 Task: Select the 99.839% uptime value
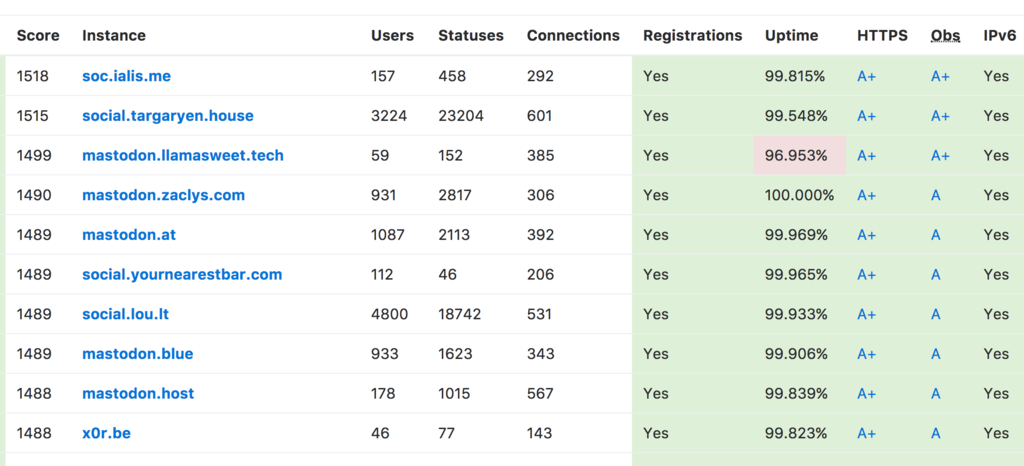796,394
